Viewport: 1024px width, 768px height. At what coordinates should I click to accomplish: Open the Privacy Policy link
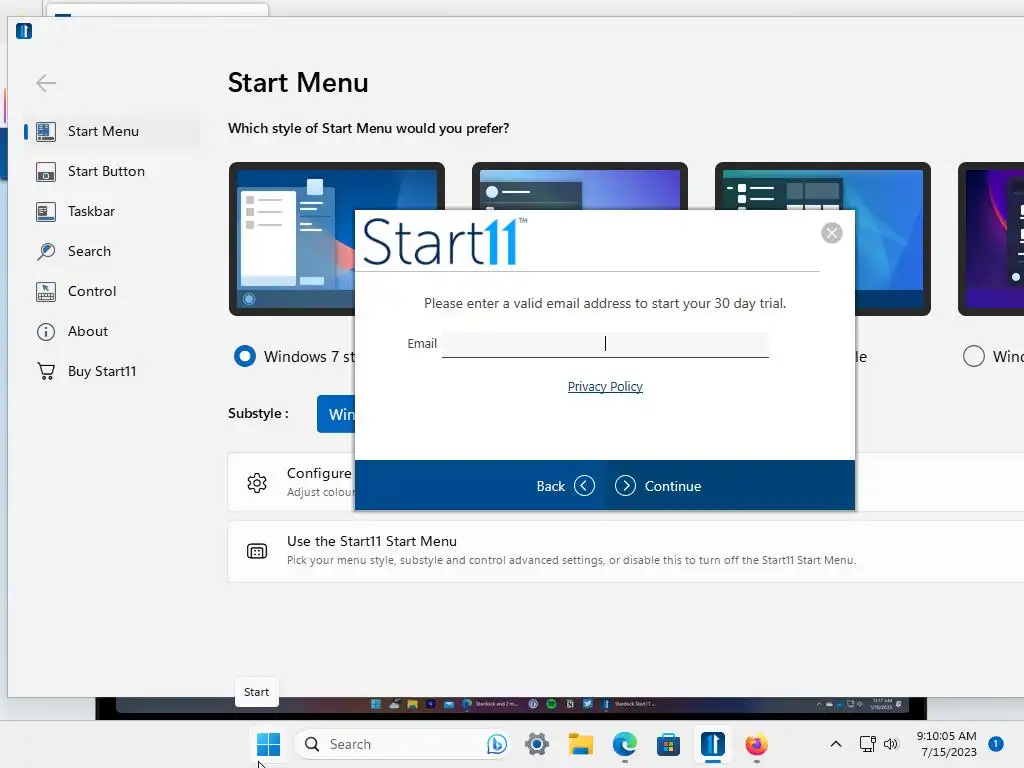click(605, 387)
